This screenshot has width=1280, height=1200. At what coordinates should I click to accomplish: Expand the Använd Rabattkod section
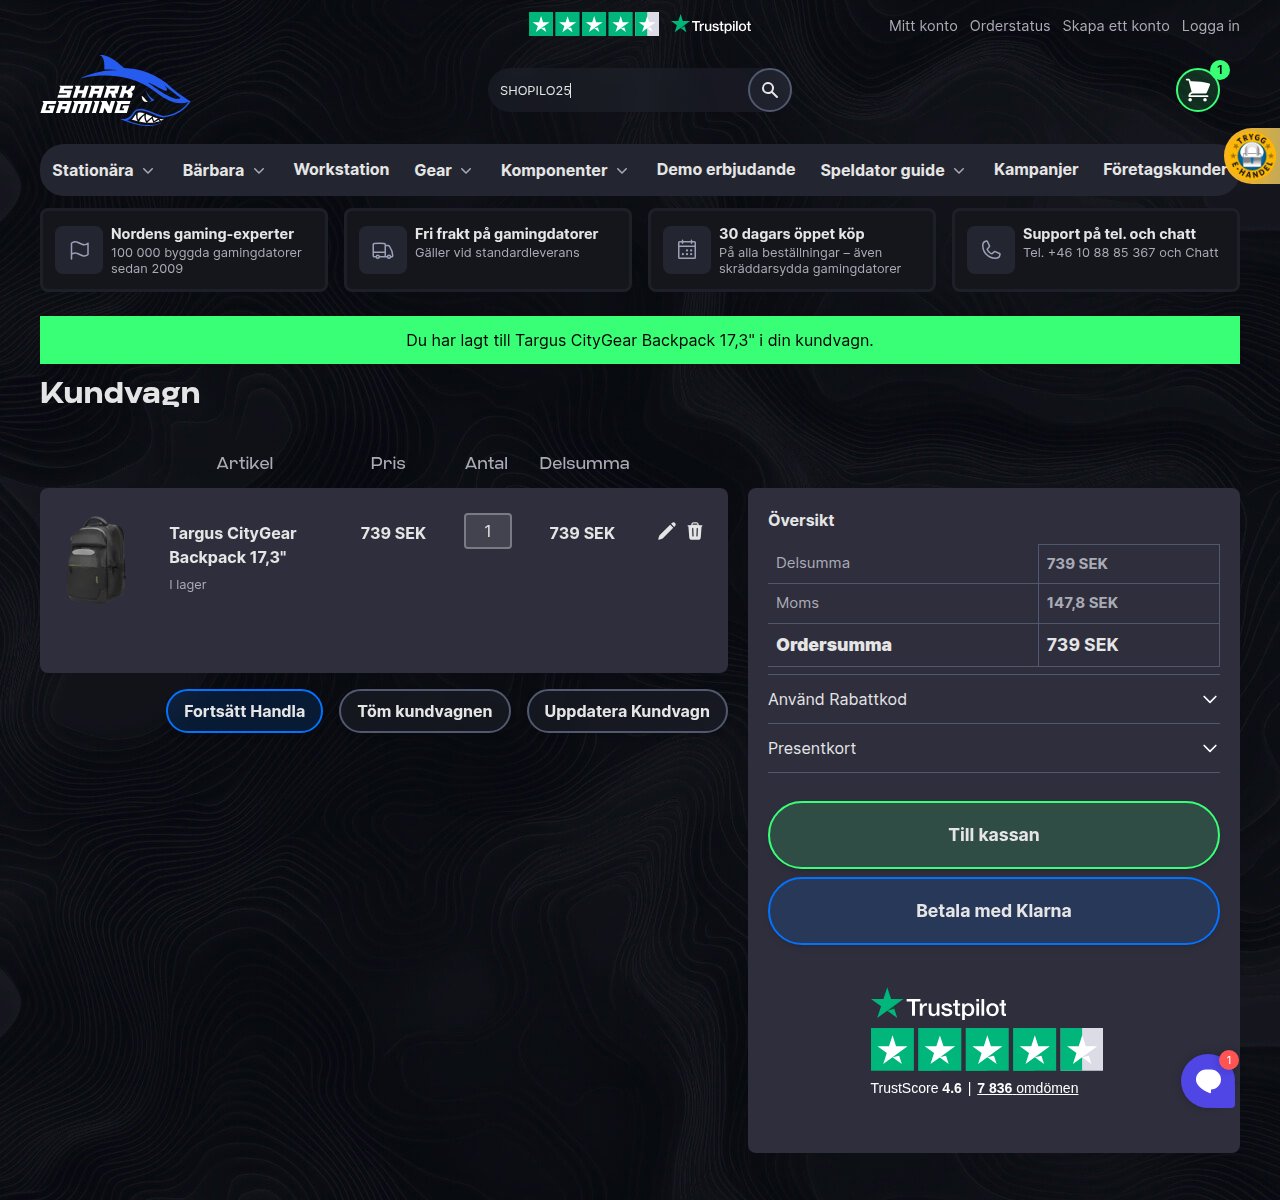click(x=994, y=699)
